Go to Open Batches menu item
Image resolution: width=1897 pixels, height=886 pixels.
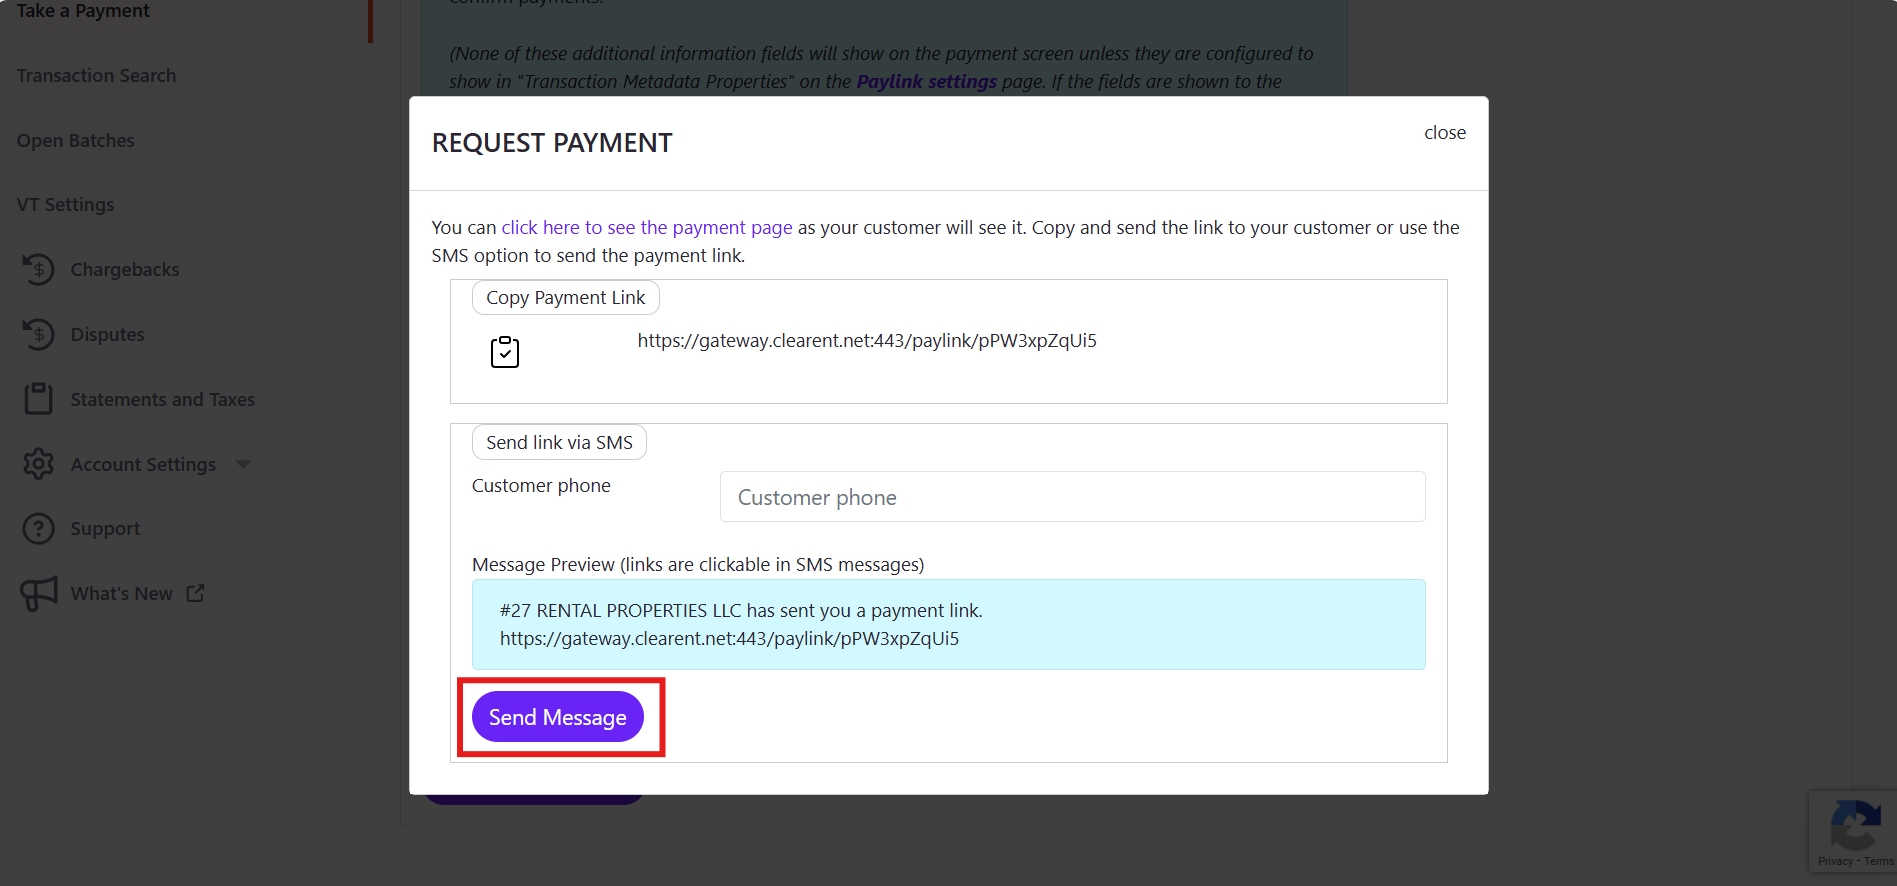(75, 141)
